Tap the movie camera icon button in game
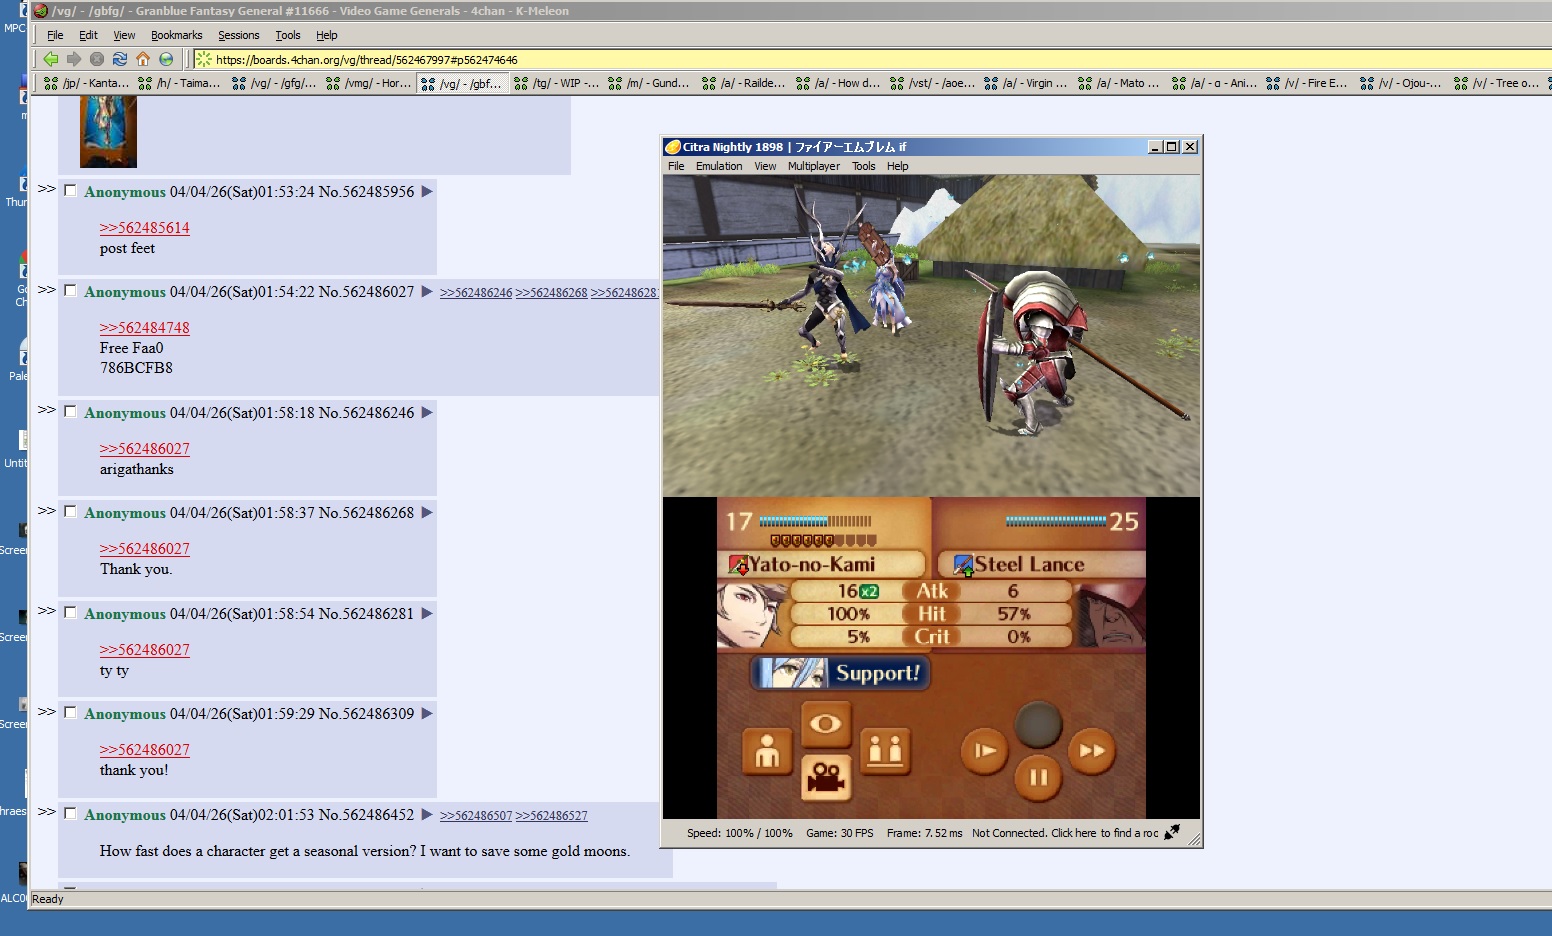This screenshot has width=1552, height=936. [825, 777]
